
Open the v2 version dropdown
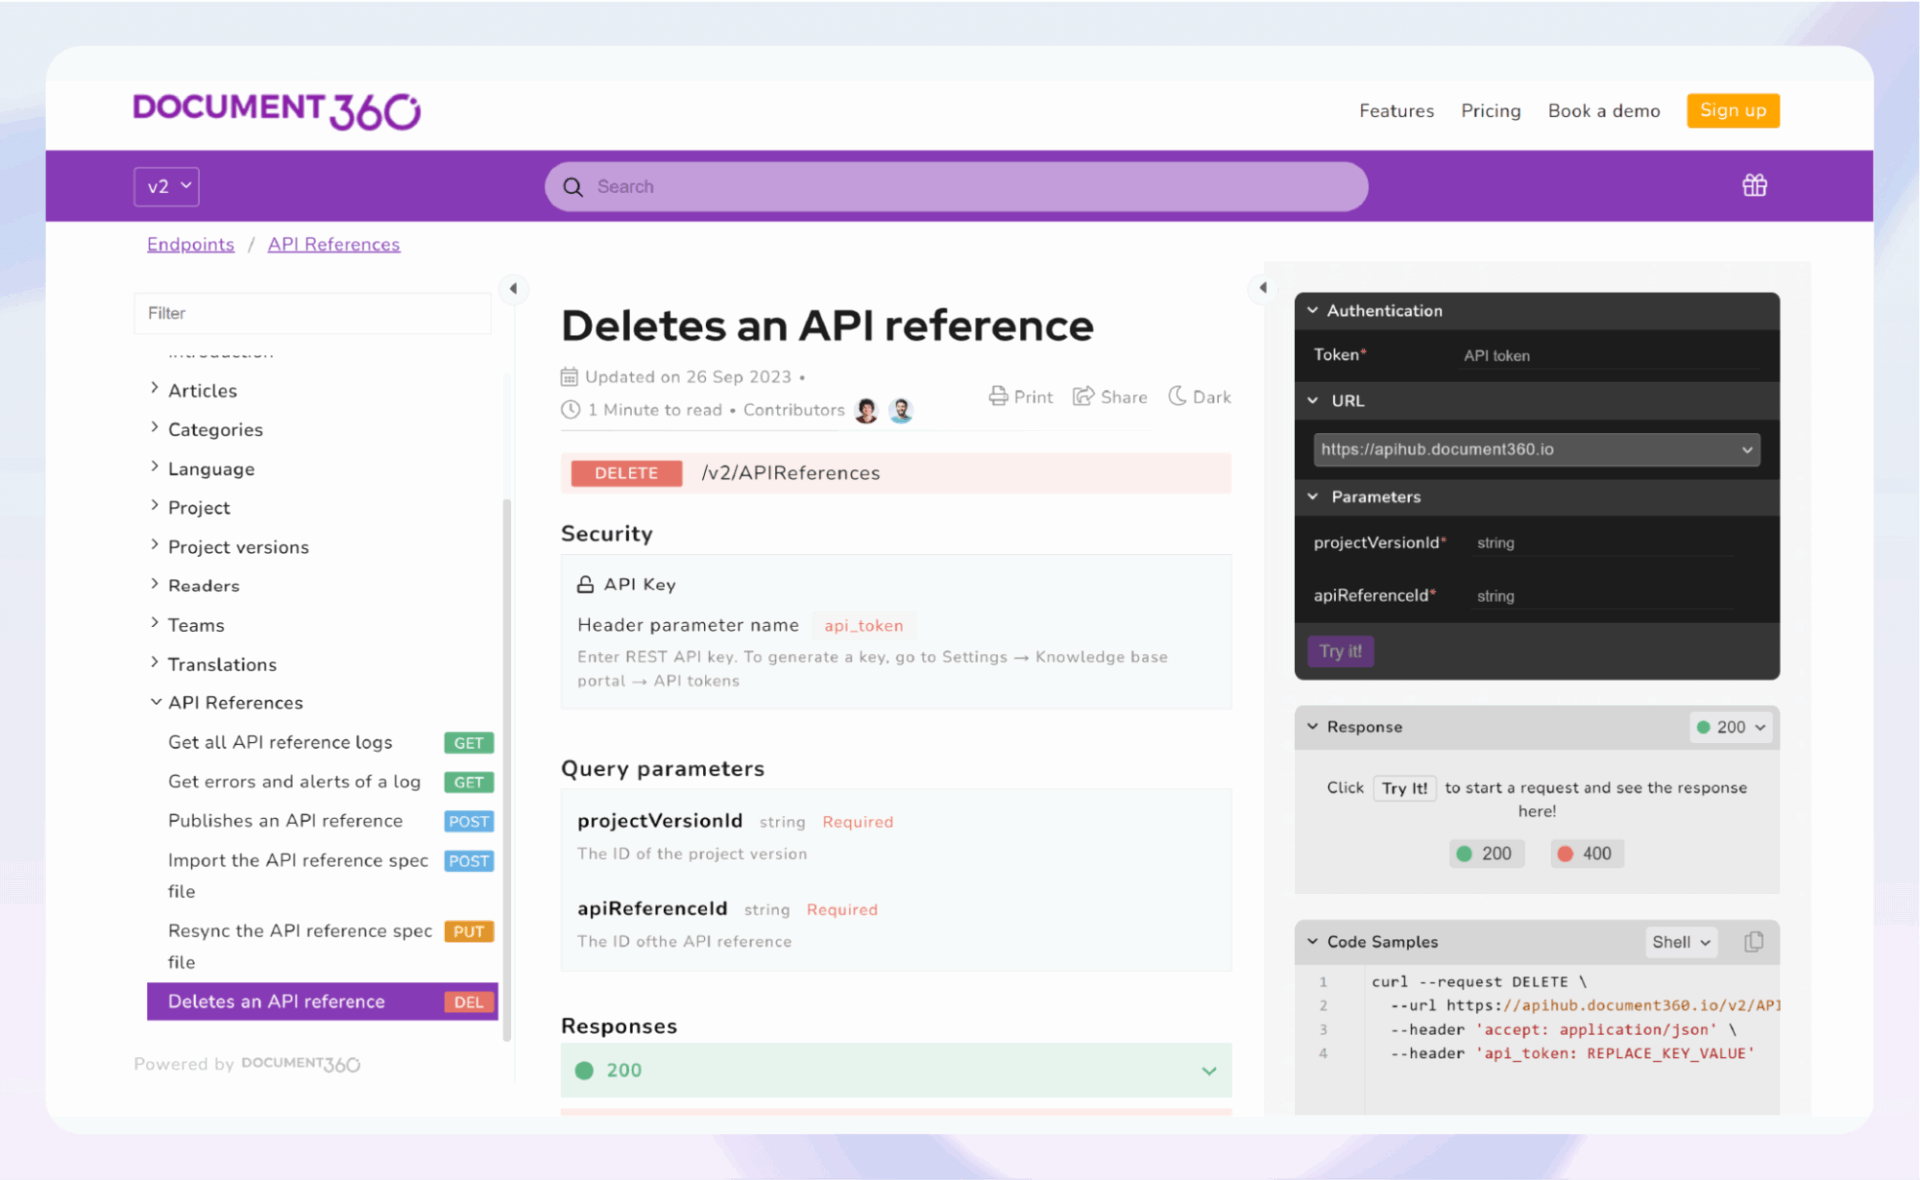167,187
